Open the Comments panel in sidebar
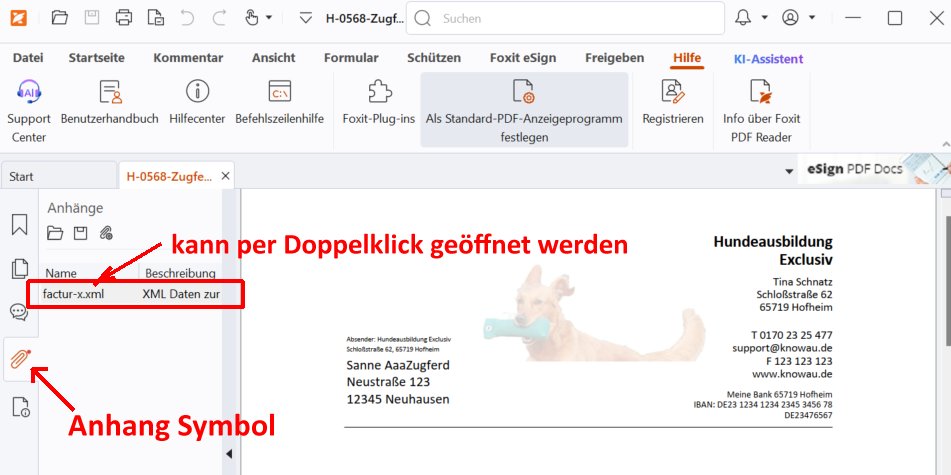The width and height of the screenshot is (951, 475). pos(19,312)
